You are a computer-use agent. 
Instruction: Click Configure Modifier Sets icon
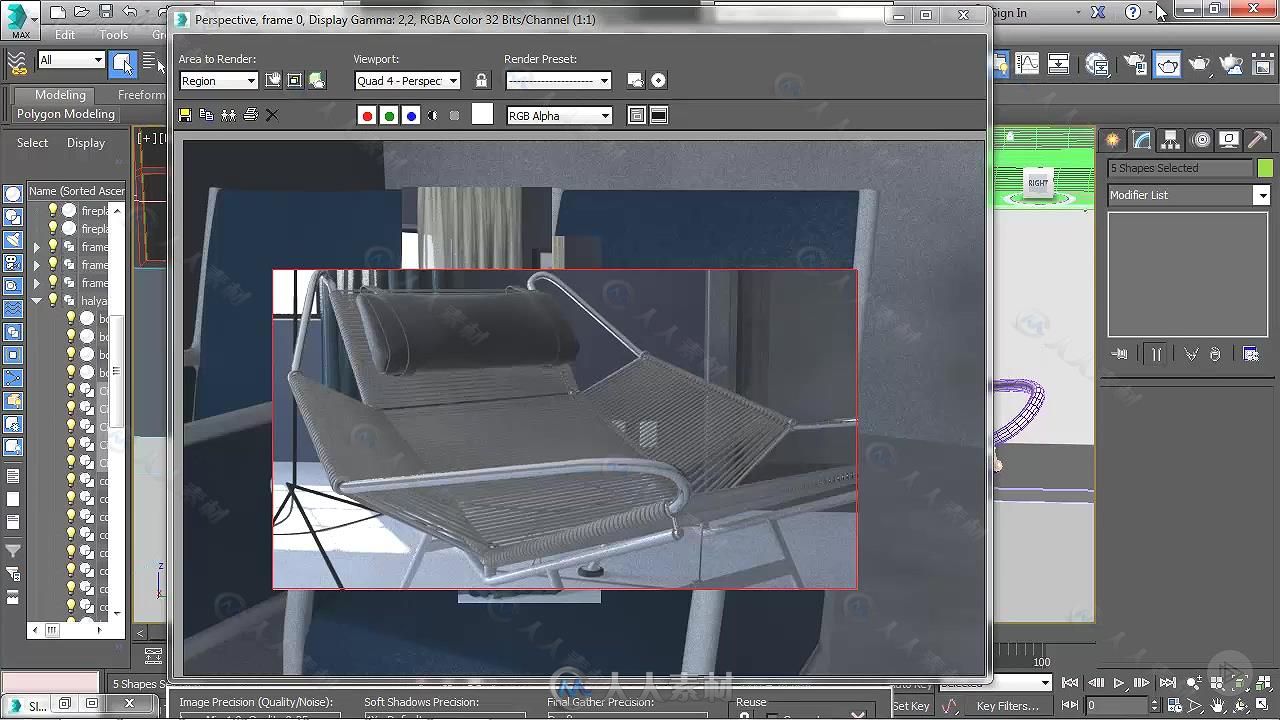pyautogui.click(x=1250, y=354)
